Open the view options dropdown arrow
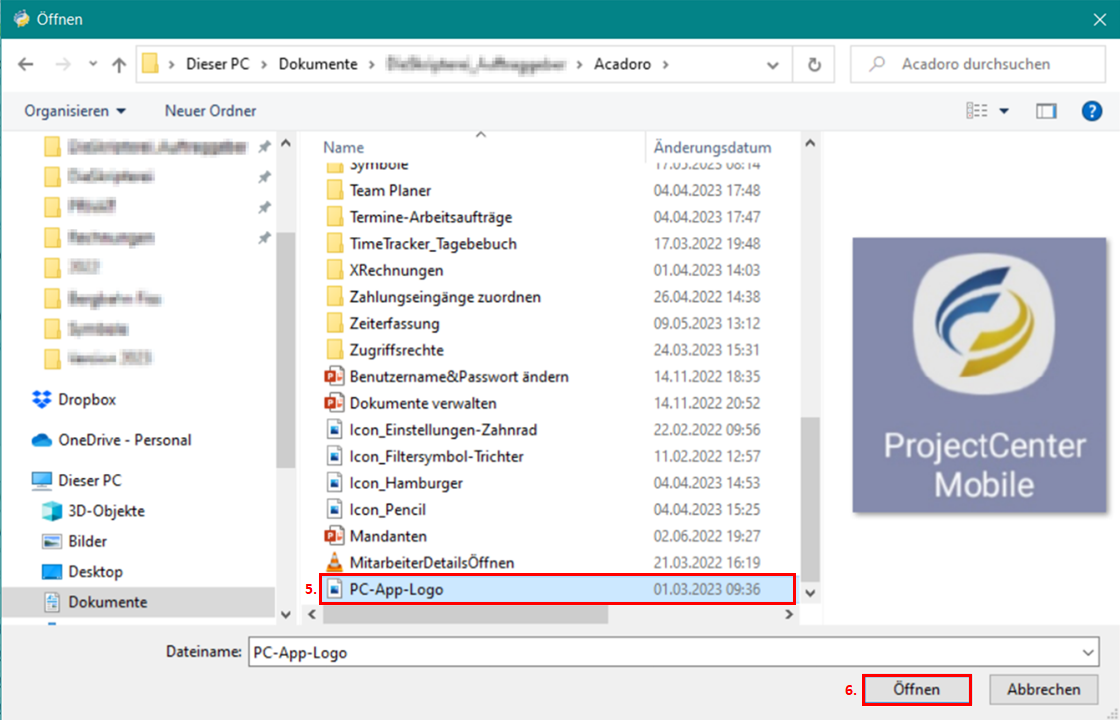 (x=1004, y=111)
